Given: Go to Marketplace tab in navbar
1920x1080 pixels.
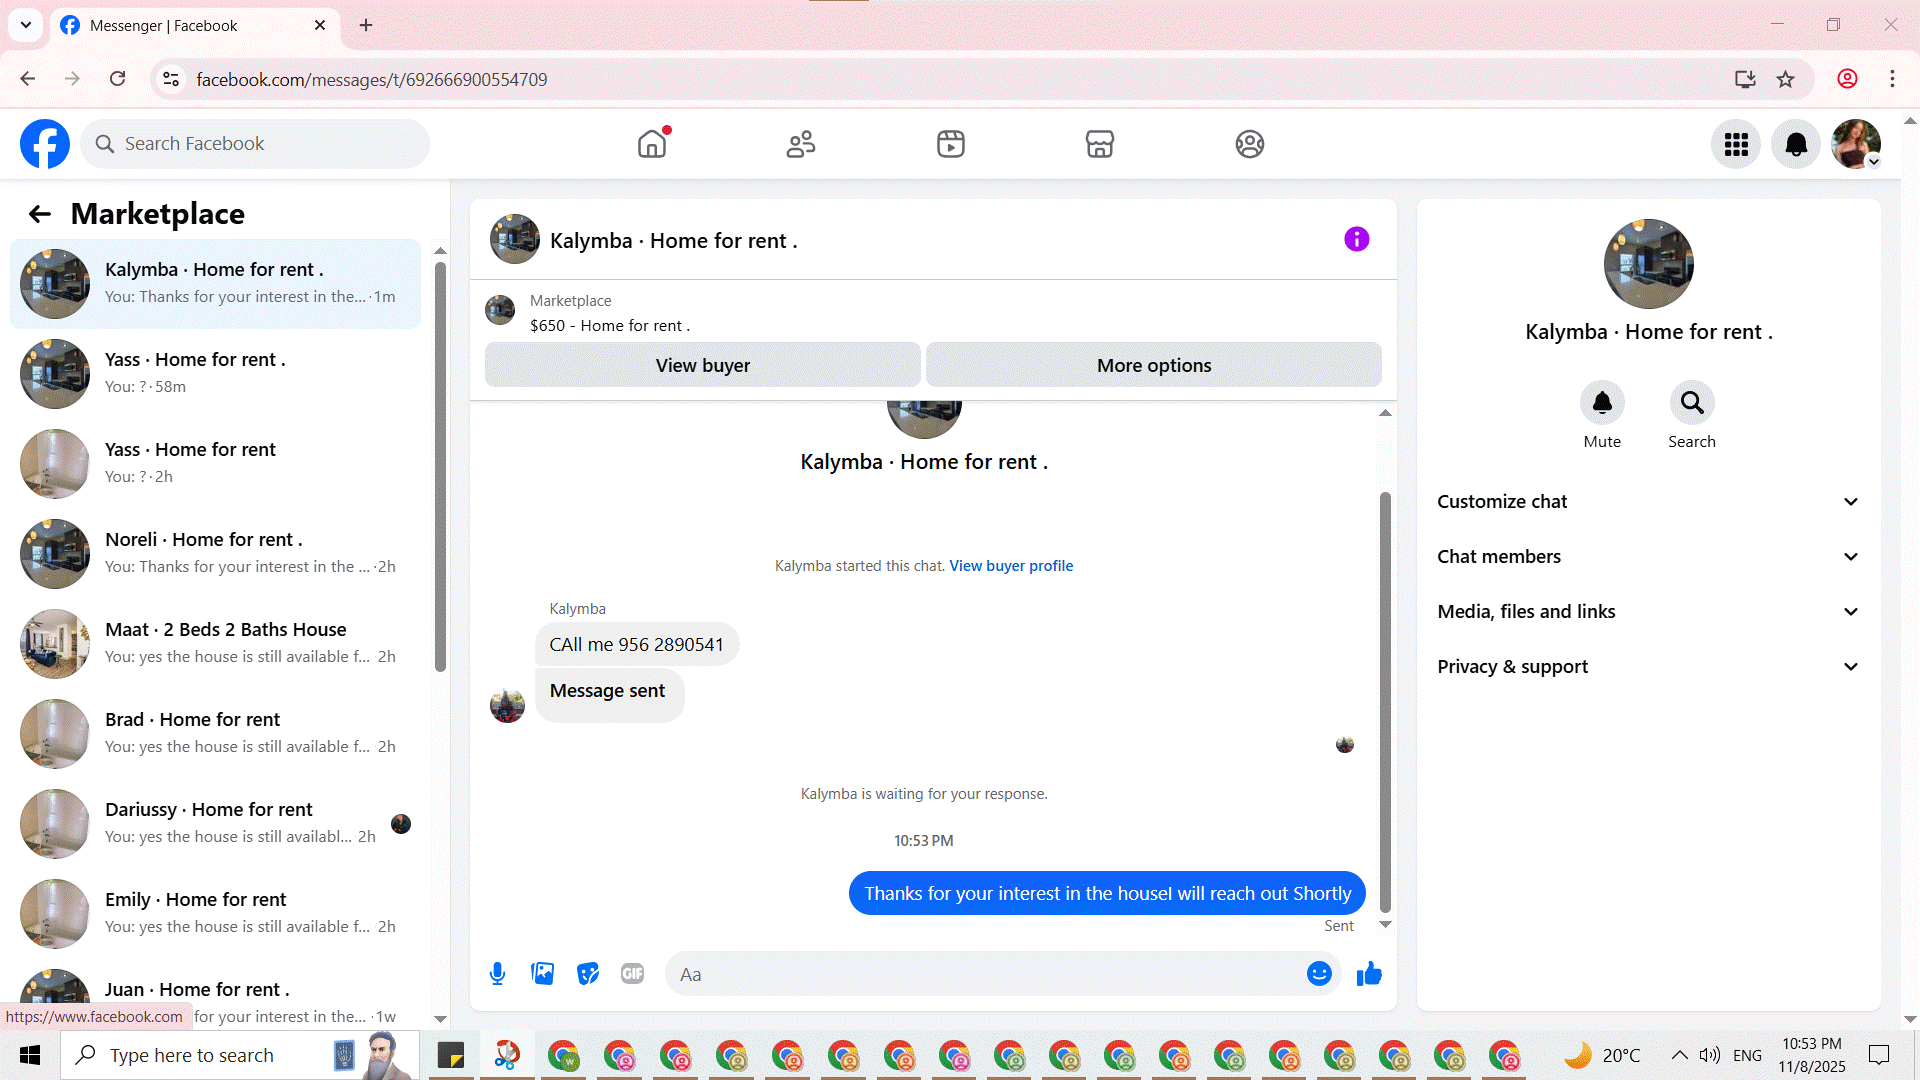Looking at the screenshot, I should point(1099,144).
